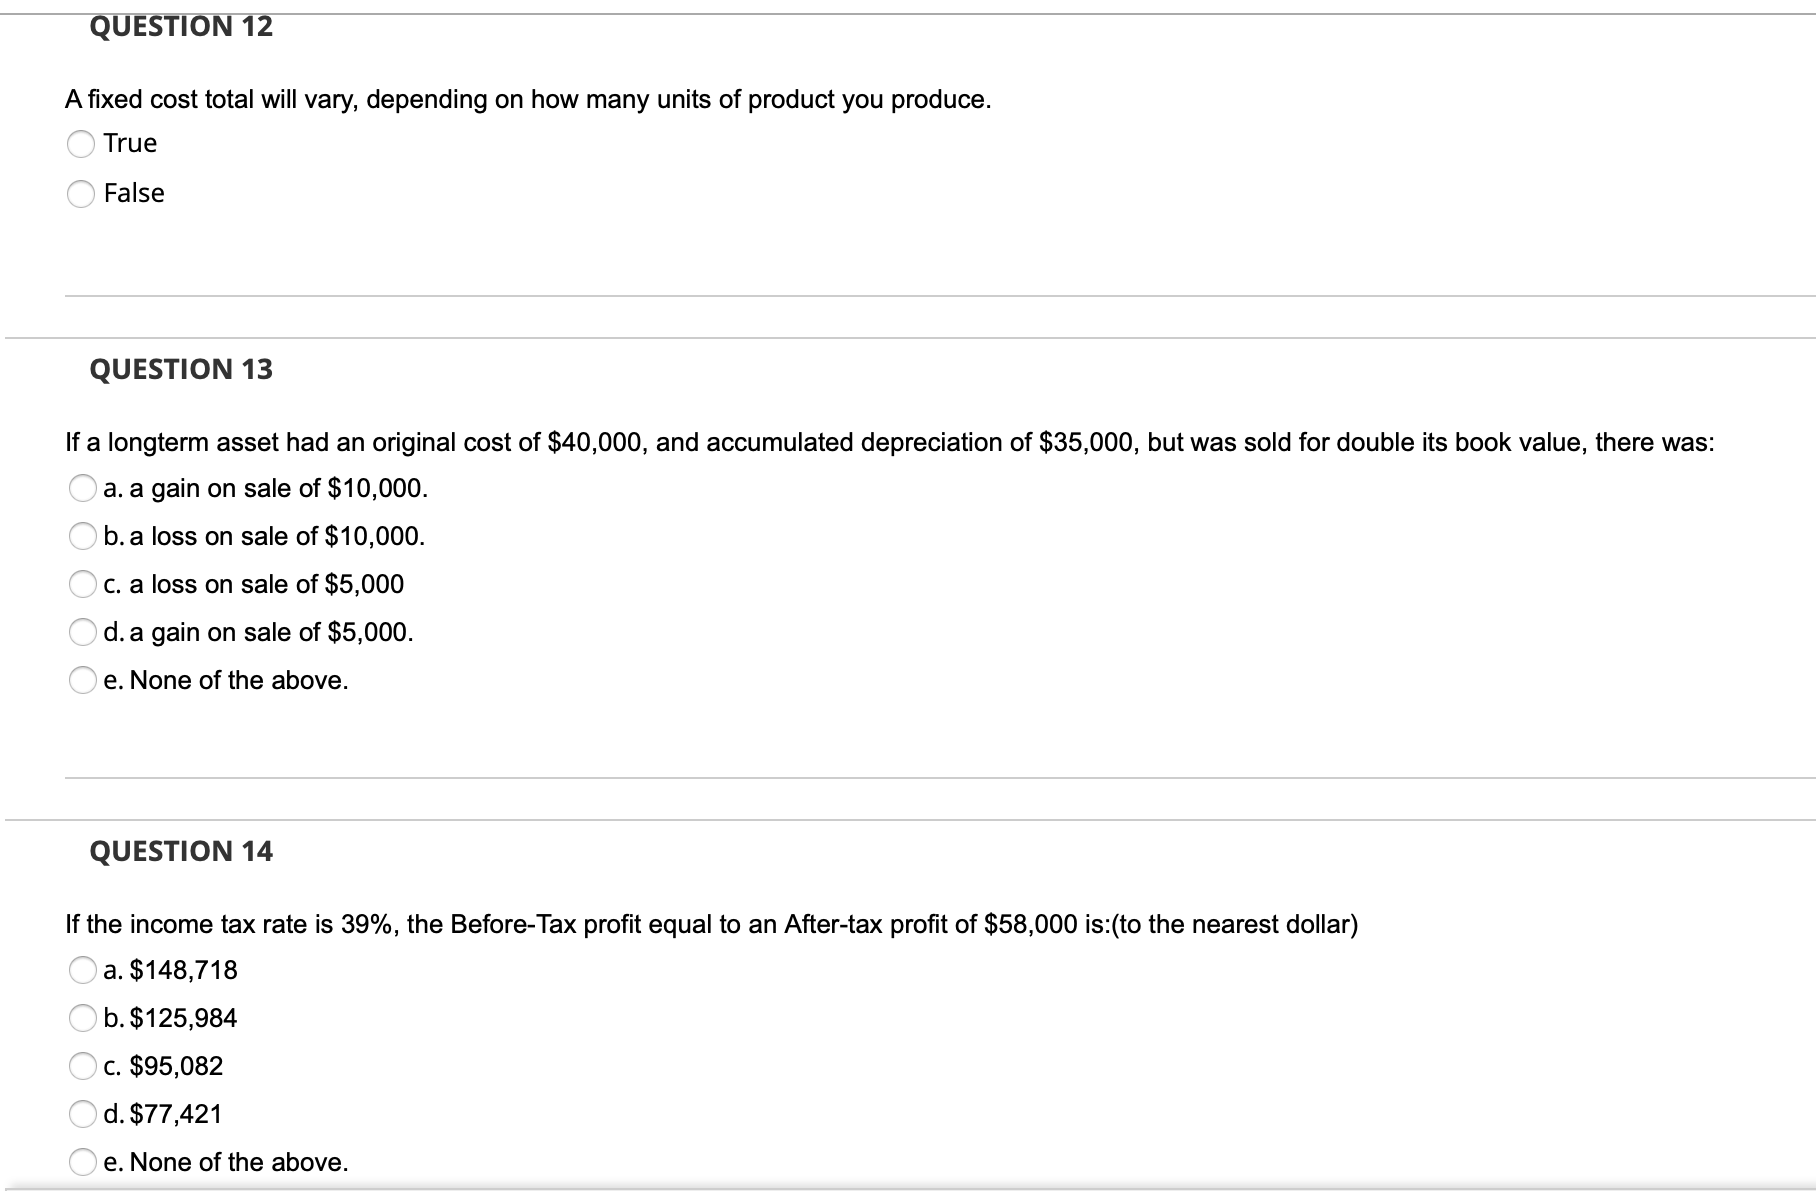Select answer b $125,984
This screenshot has width=1816, height=1191.
(82, 1018)
